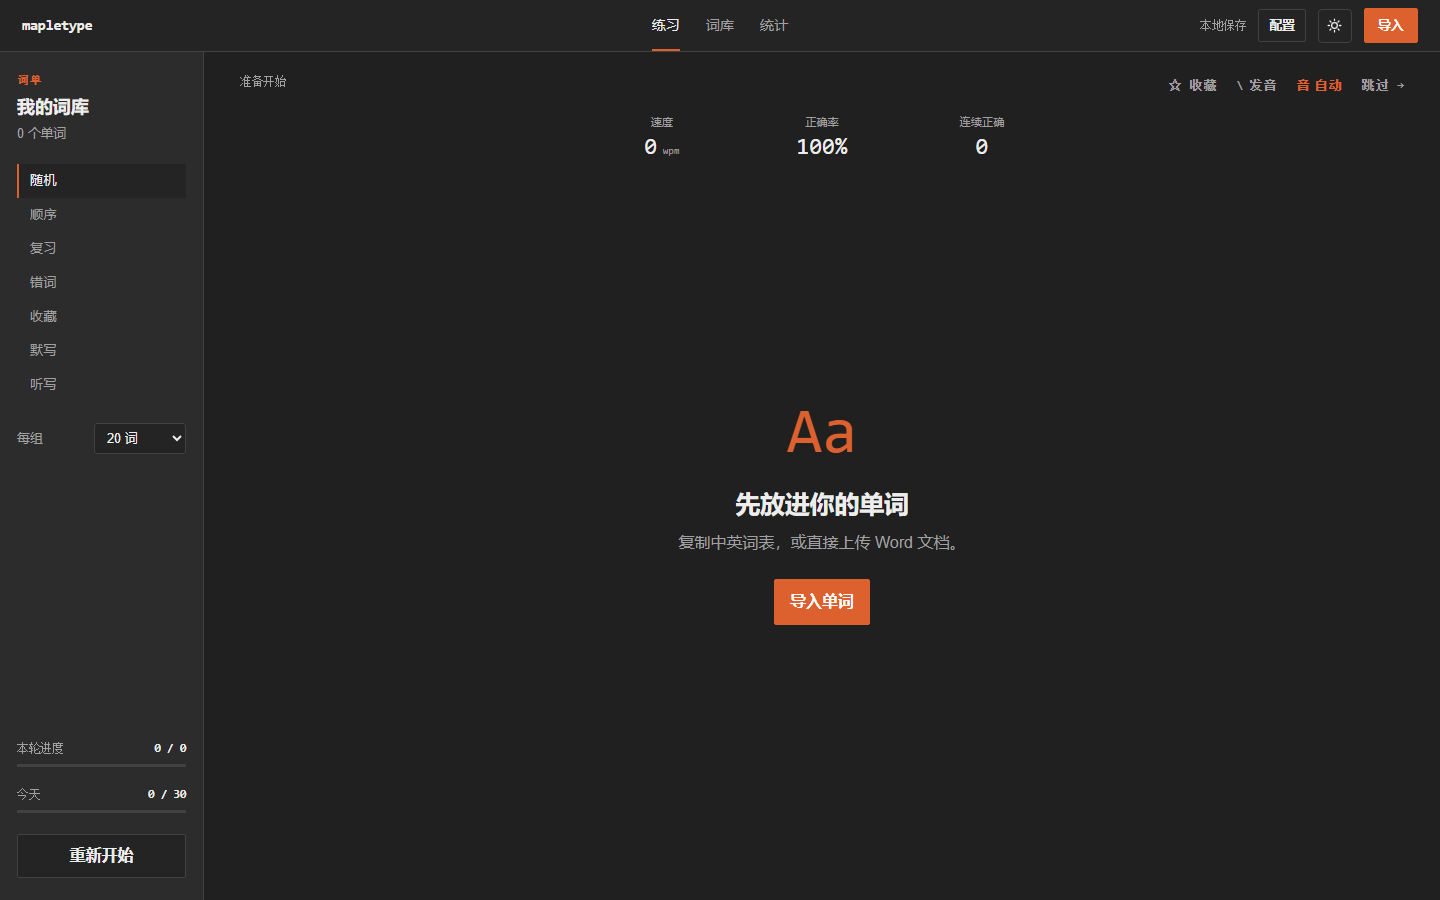The width and height of the screenshot is (1440, 900).
Task: Select 复习 practice mode
Action: coord(101,249)
